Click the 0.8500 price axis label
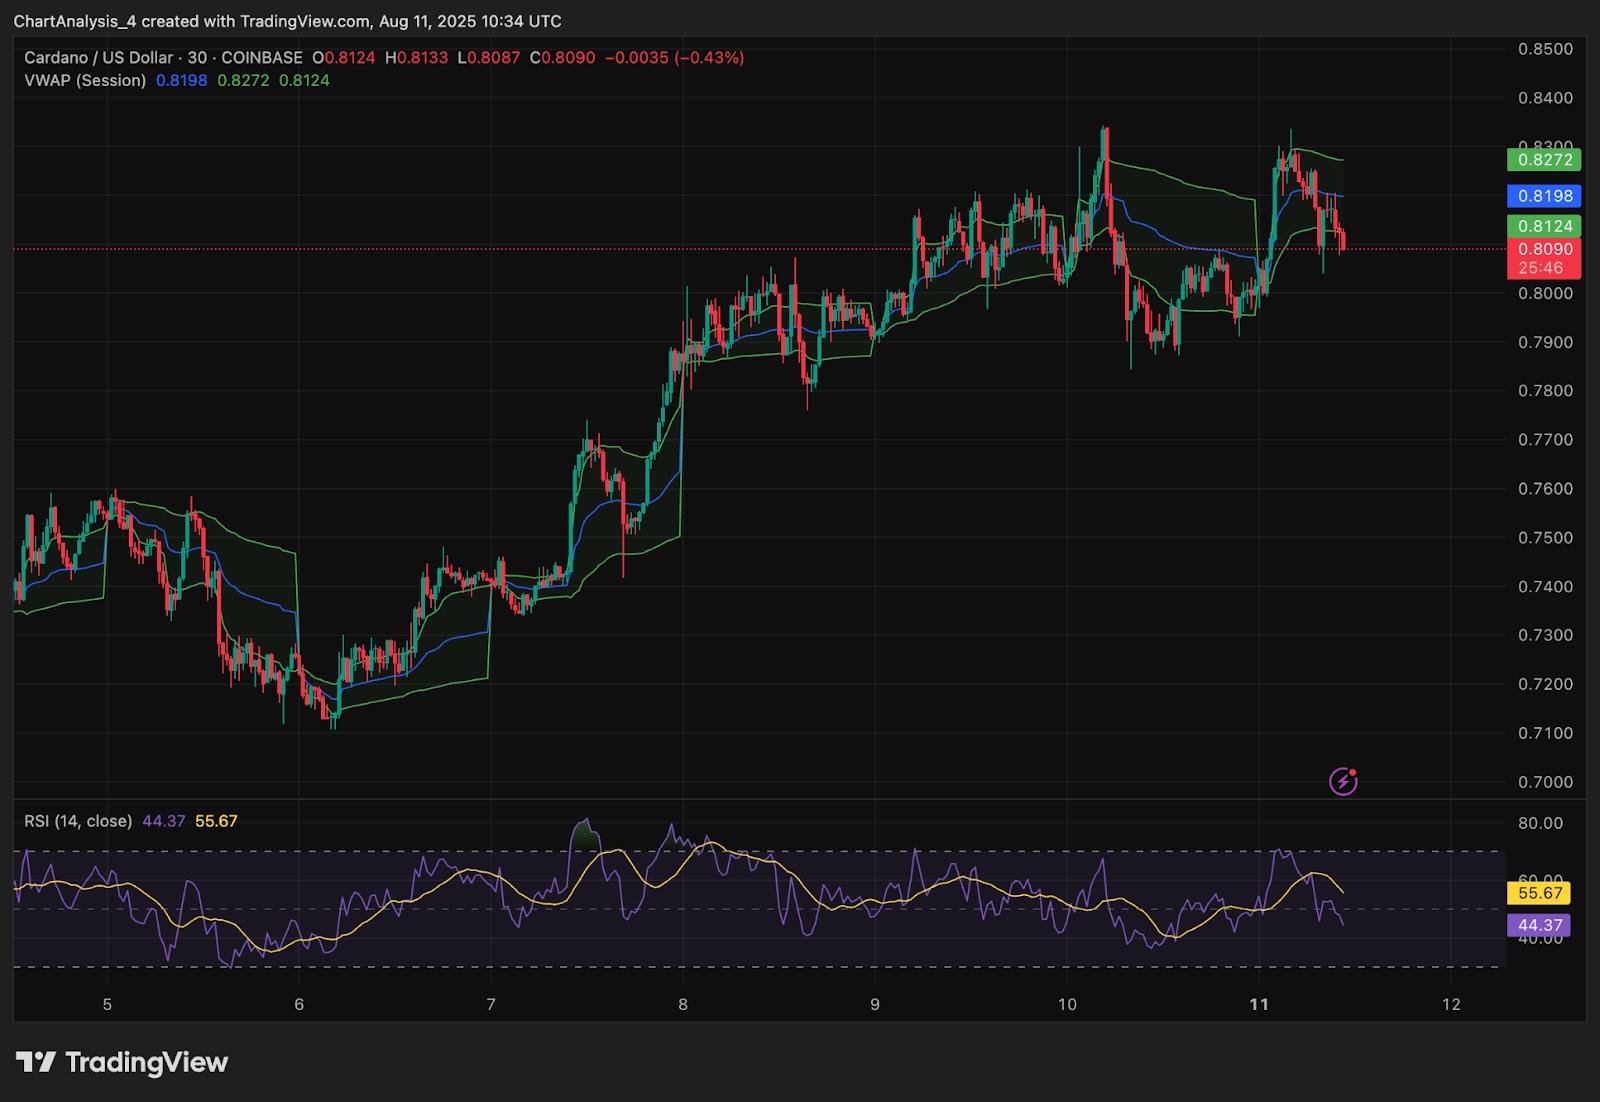1600x1102 pixels. pos(1544,49)
